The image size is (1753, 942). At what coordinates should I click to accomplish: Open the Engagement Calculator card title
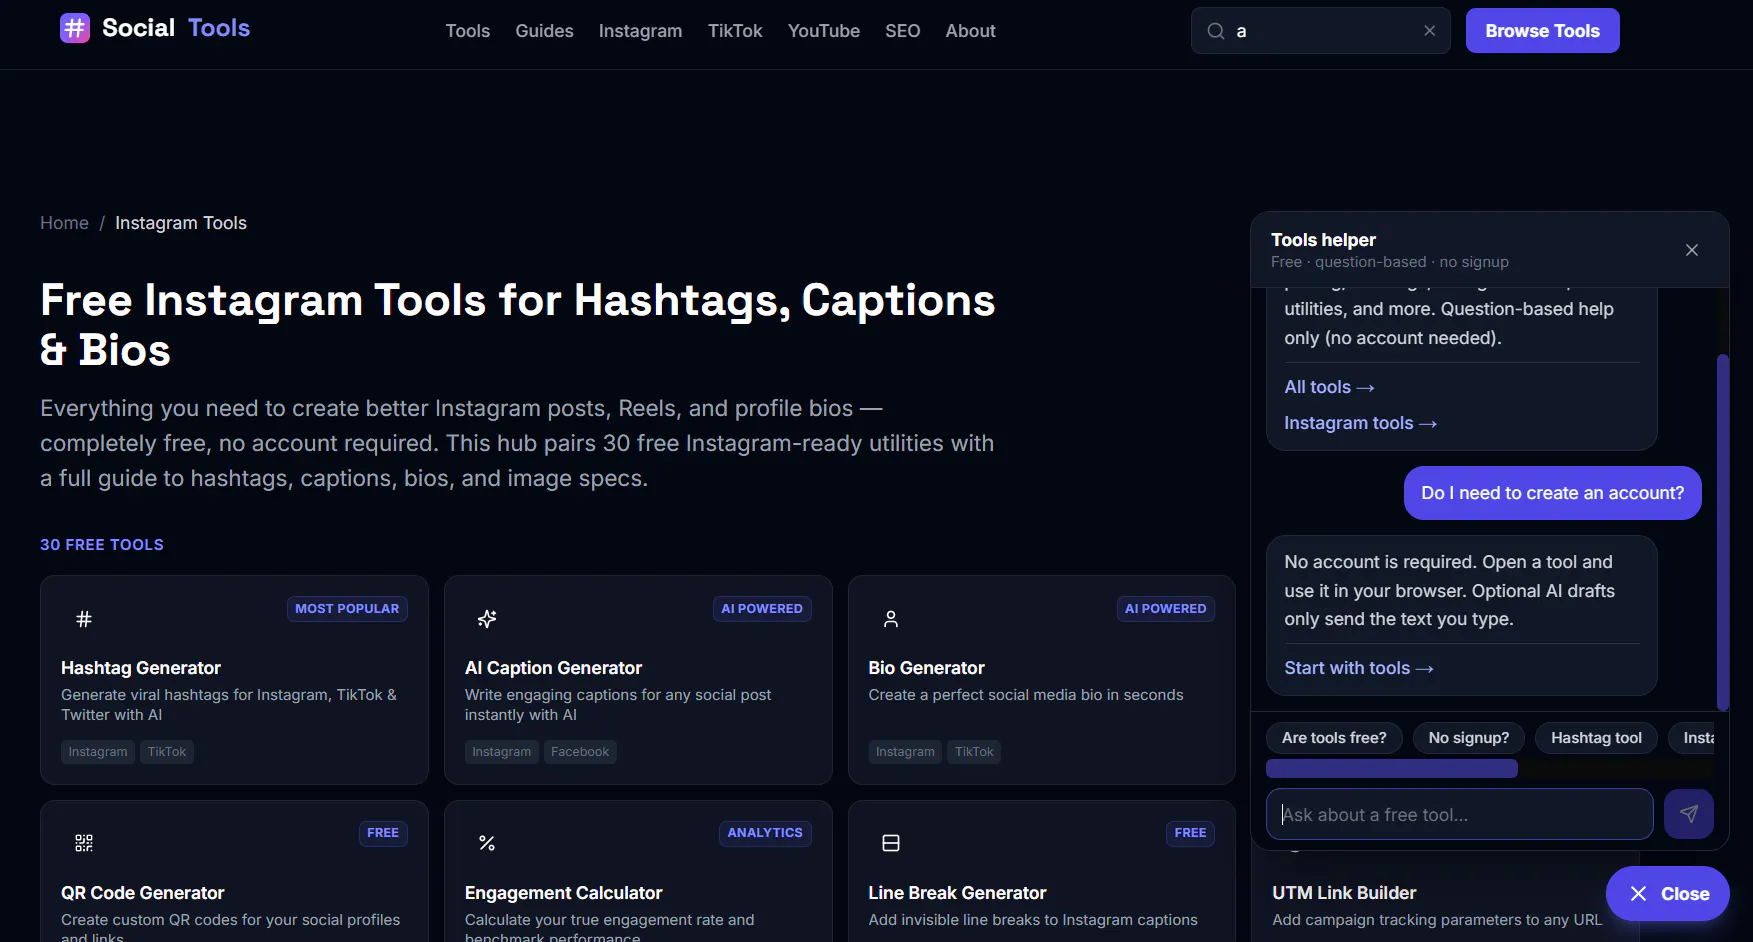[563, 893]
